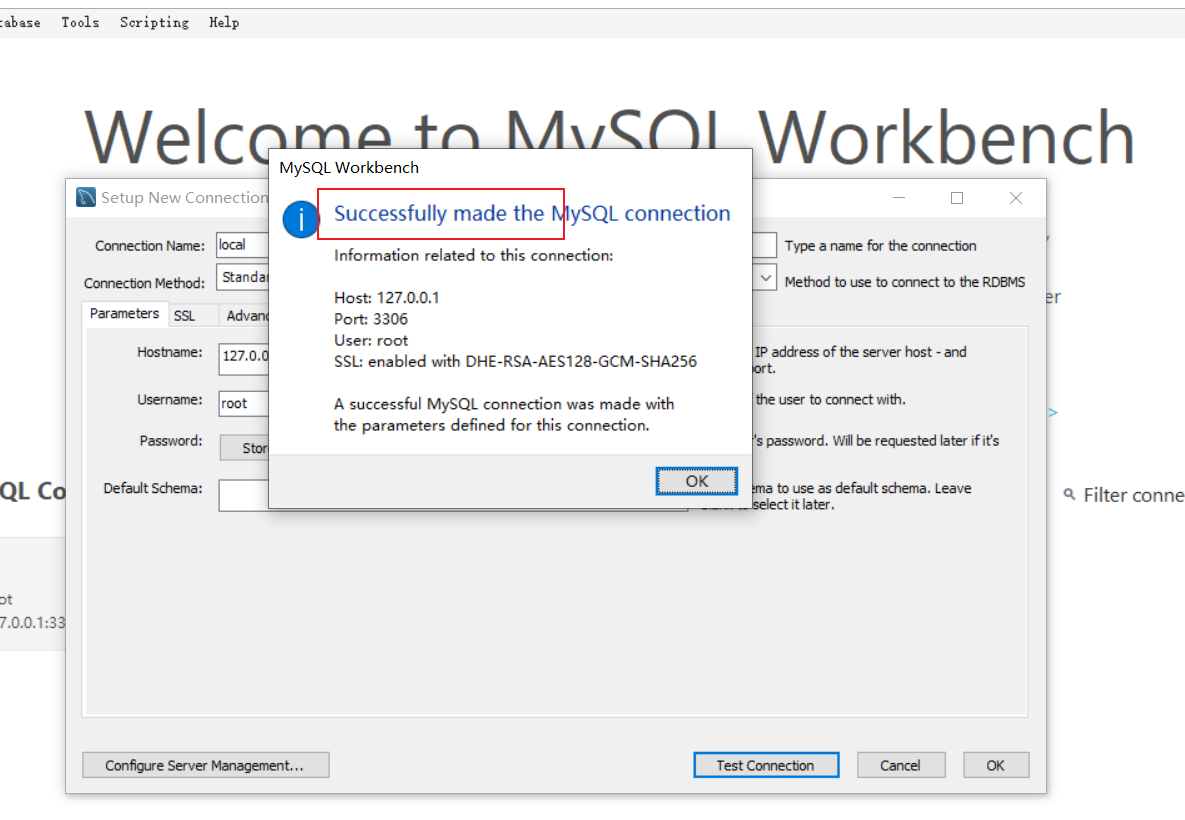Click Configure Server Management button
1185x820 pixels.
[x=205, y=765]
